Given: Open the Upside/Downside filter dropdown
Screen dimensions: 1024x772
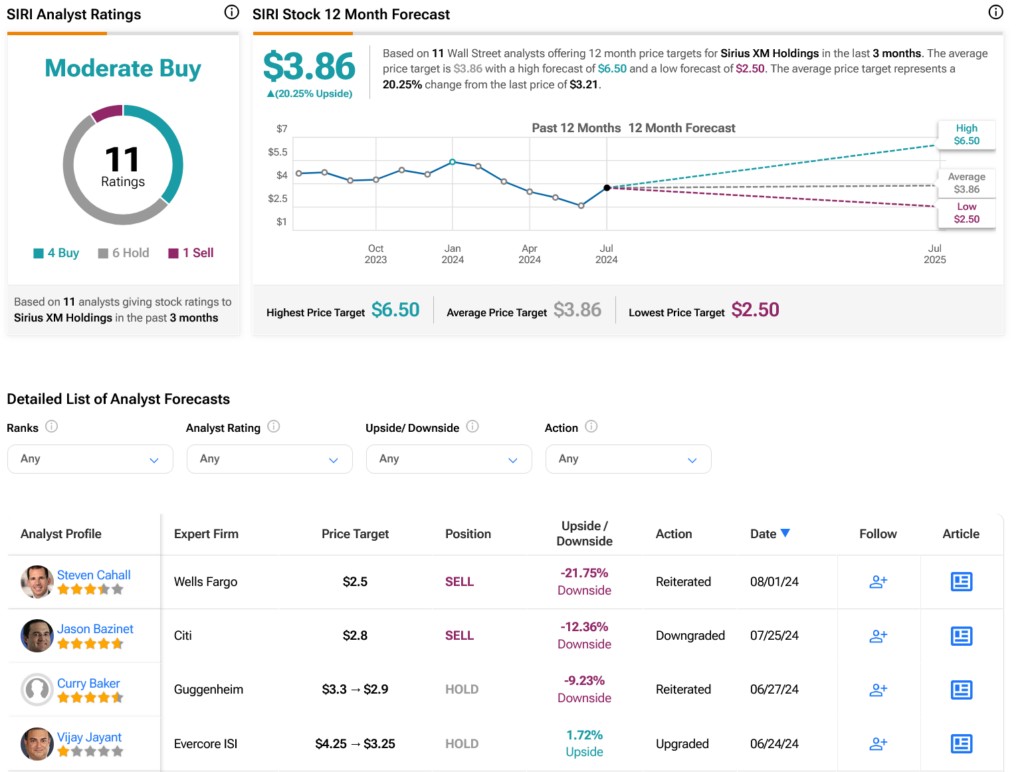Looking at the screenshot, I should [x=448, y=459].
